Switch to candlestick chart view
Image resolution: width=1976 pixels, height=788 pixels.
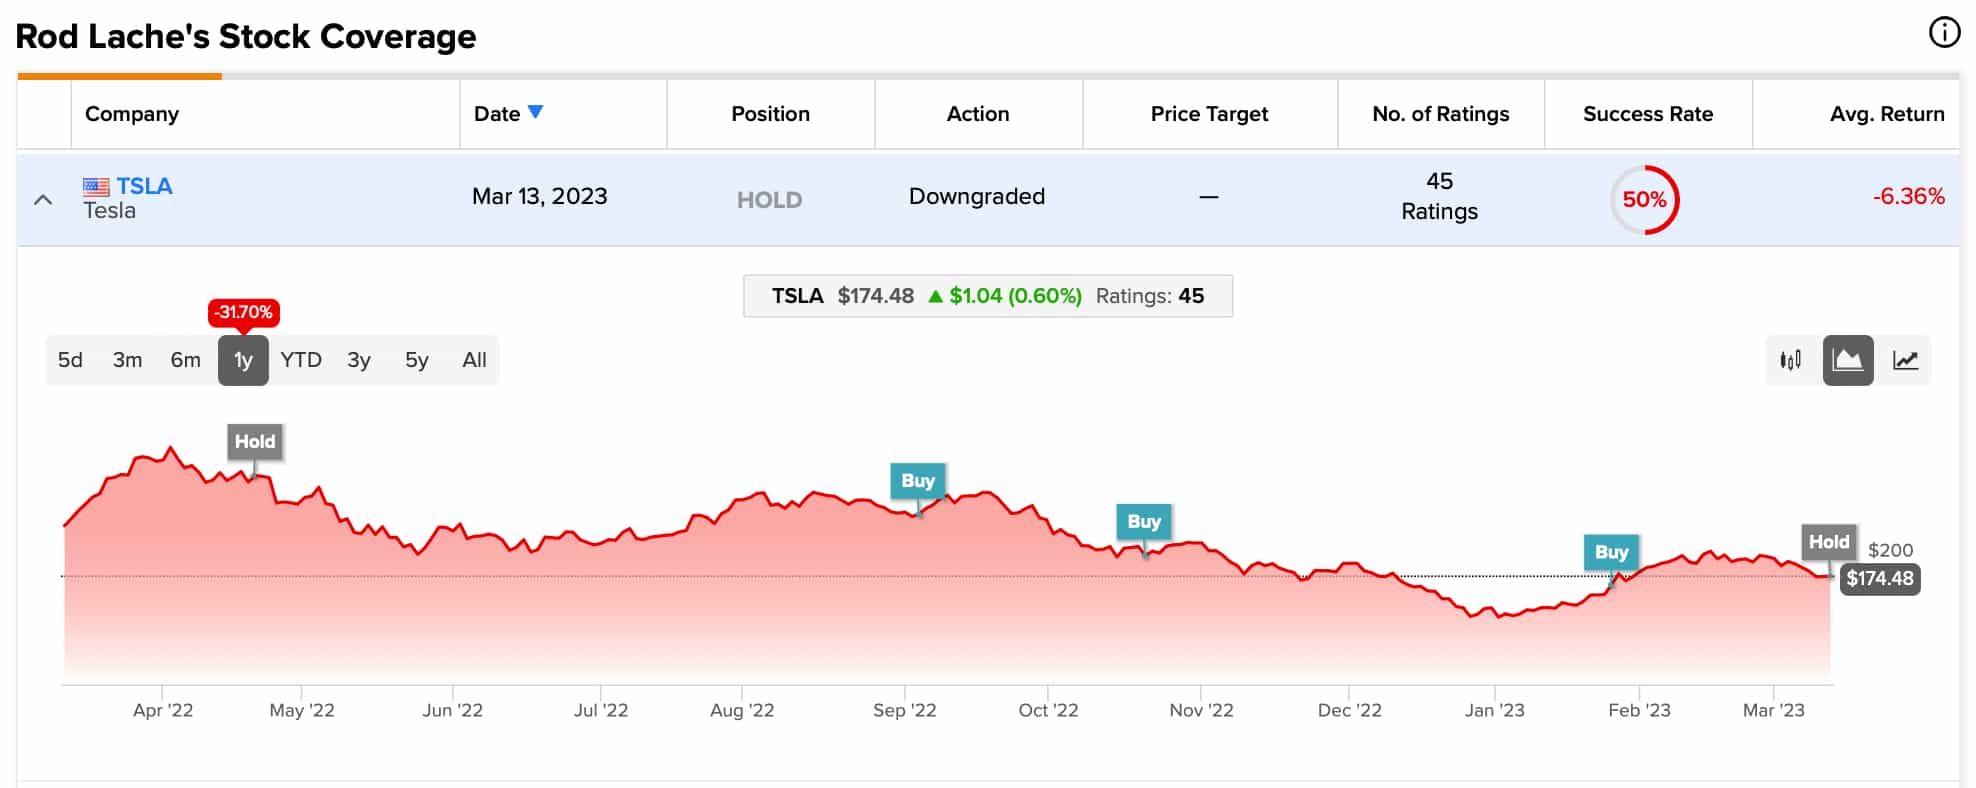point(1790,360)
